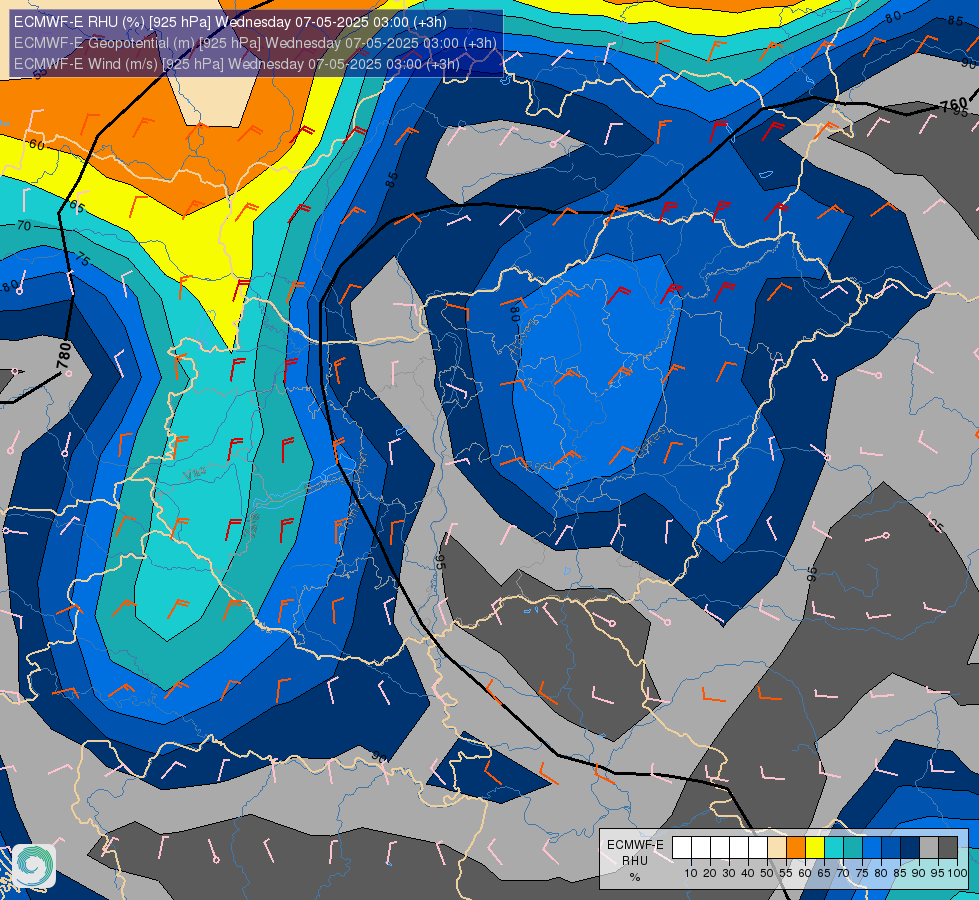This screenshot has width=979, height=900.
Task: Pick the bright blue 75-80% legend swatch
Action: pos(872,848)
